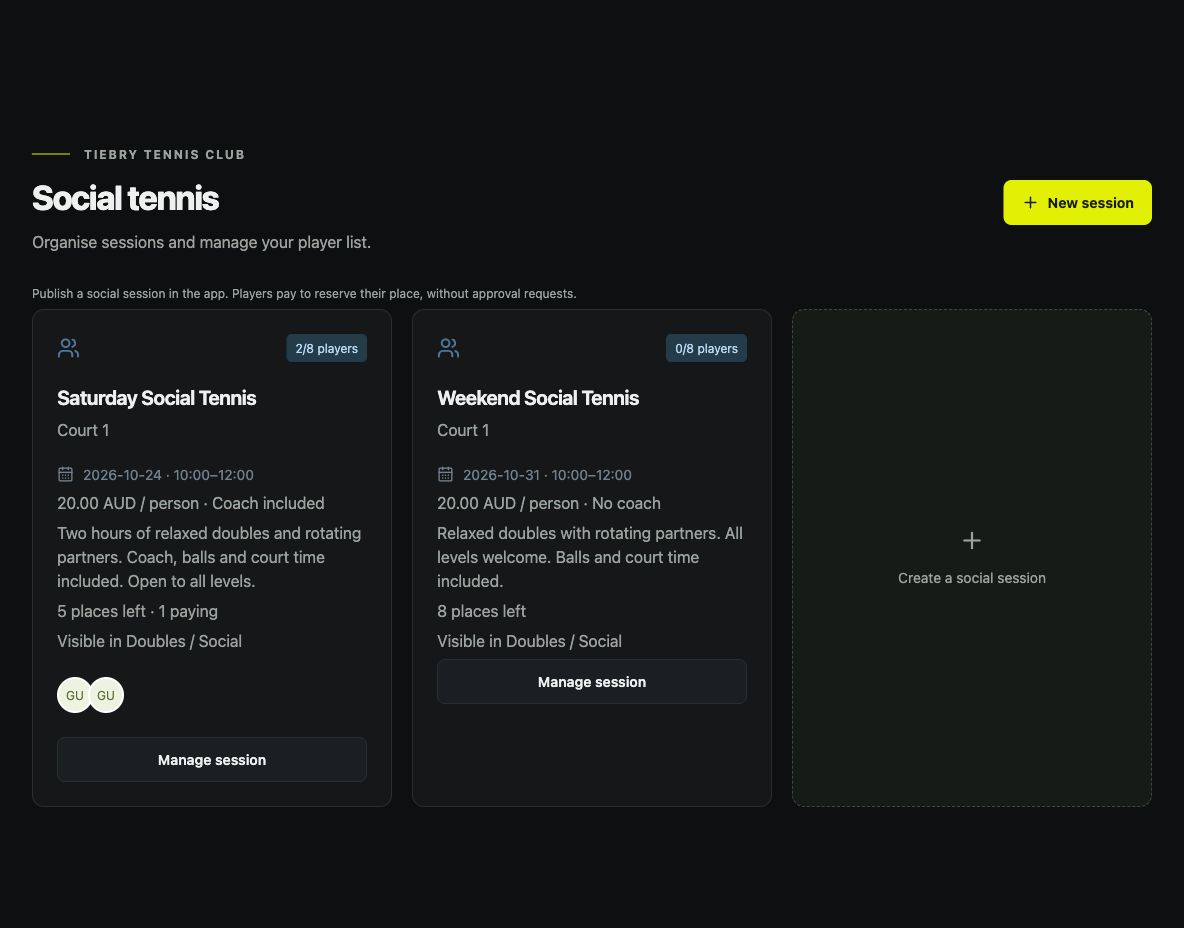Click the Publish a social session help text
The height and width of the screenshot is (928, 1184).
(304, 294)
